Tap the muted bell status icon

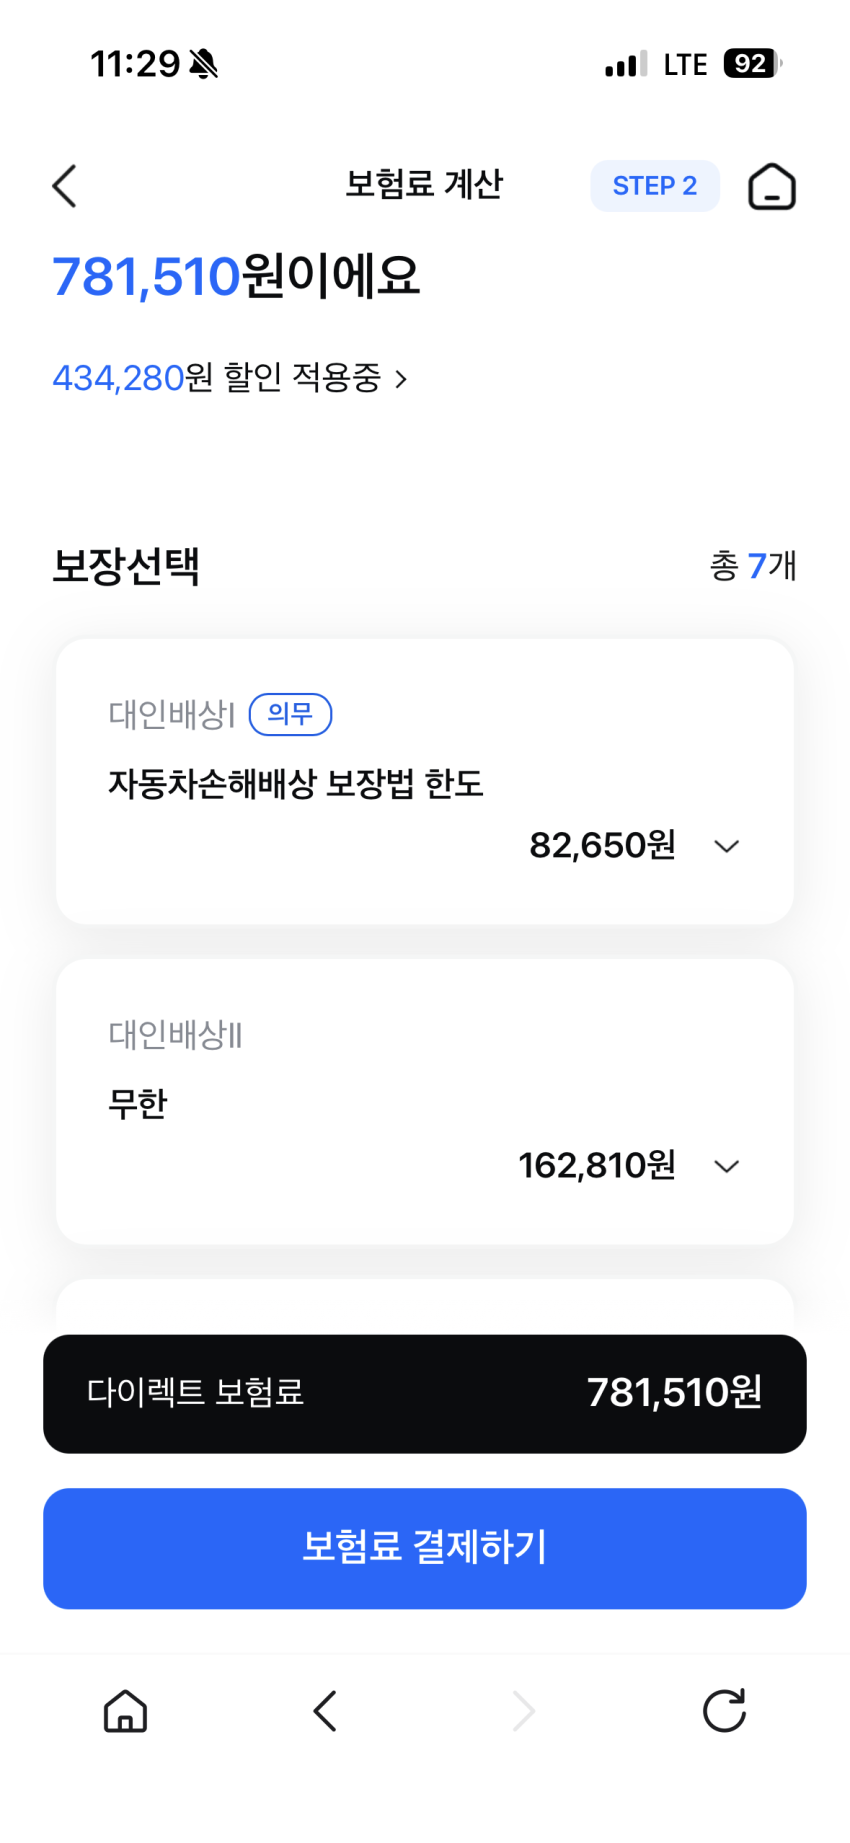[204, 64]
